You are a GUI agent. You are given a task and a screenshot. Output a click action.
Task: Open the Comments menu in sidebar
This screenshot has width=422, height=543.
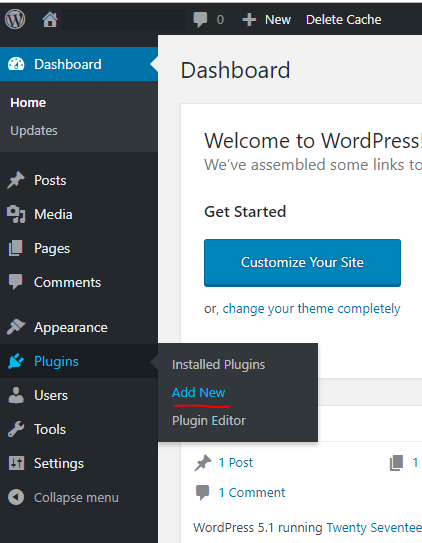68,283
